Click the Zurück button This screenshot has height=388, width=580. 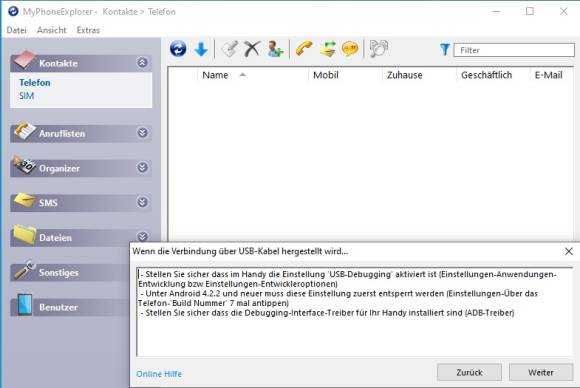click(469, 372)
